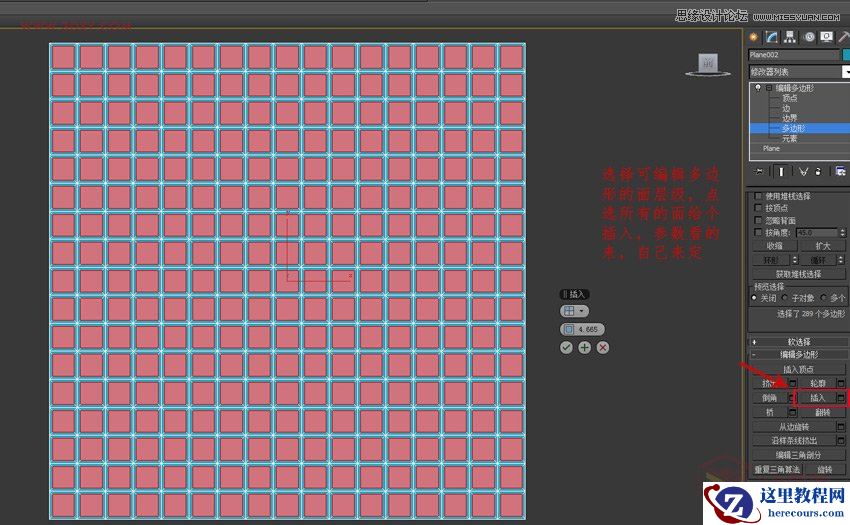Image resolution: width=850 pixels, height=525 pixels.
Task: Click the 翻转 button
Action: [x=822, y=412]
